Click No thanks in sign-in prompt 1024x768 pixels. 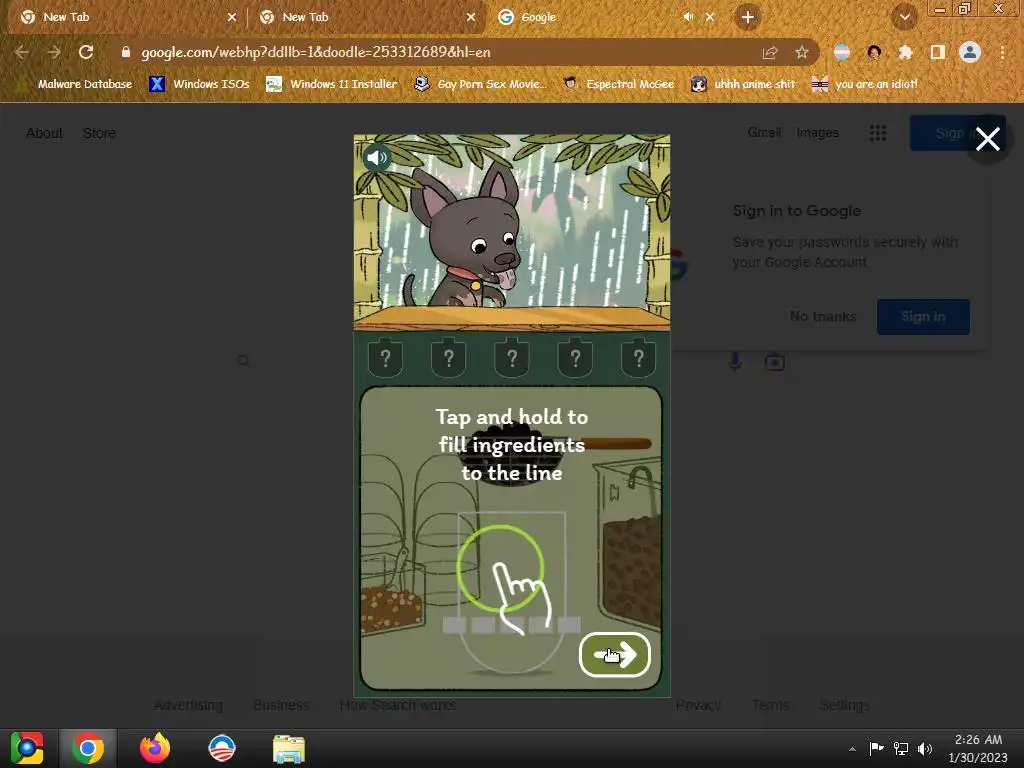pos(823,317)
